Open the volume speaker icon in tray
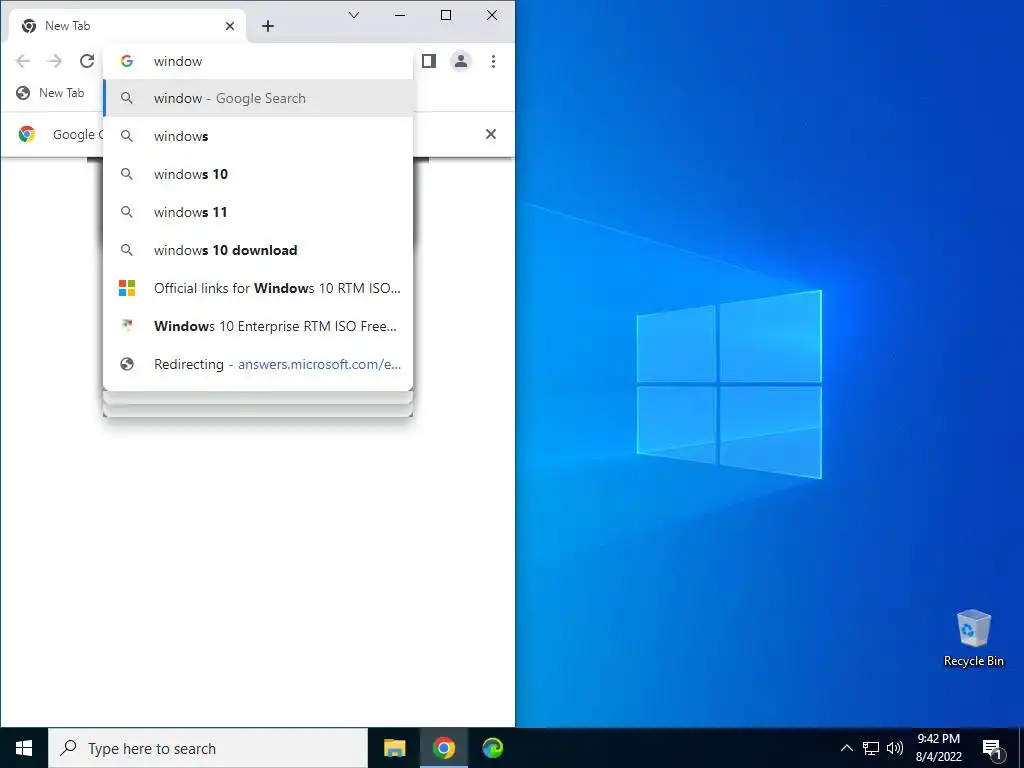Screen dimensions: 1024x768 [x=895, y=748]
